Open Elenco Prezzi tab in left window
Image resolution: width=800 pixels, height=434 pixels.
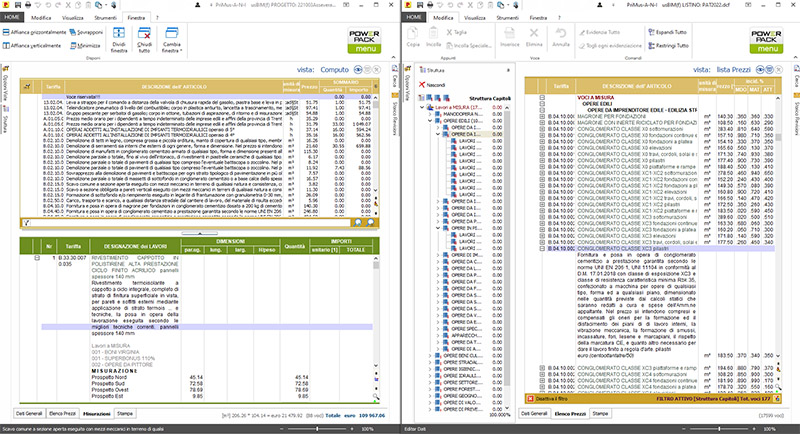click(x=63, y=414)
